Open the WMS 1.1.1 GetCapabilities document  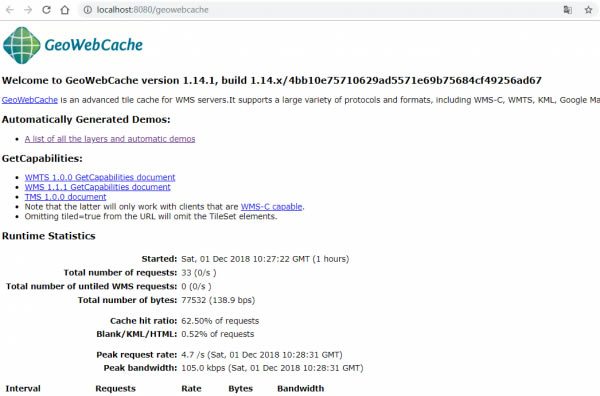point(98,187)
